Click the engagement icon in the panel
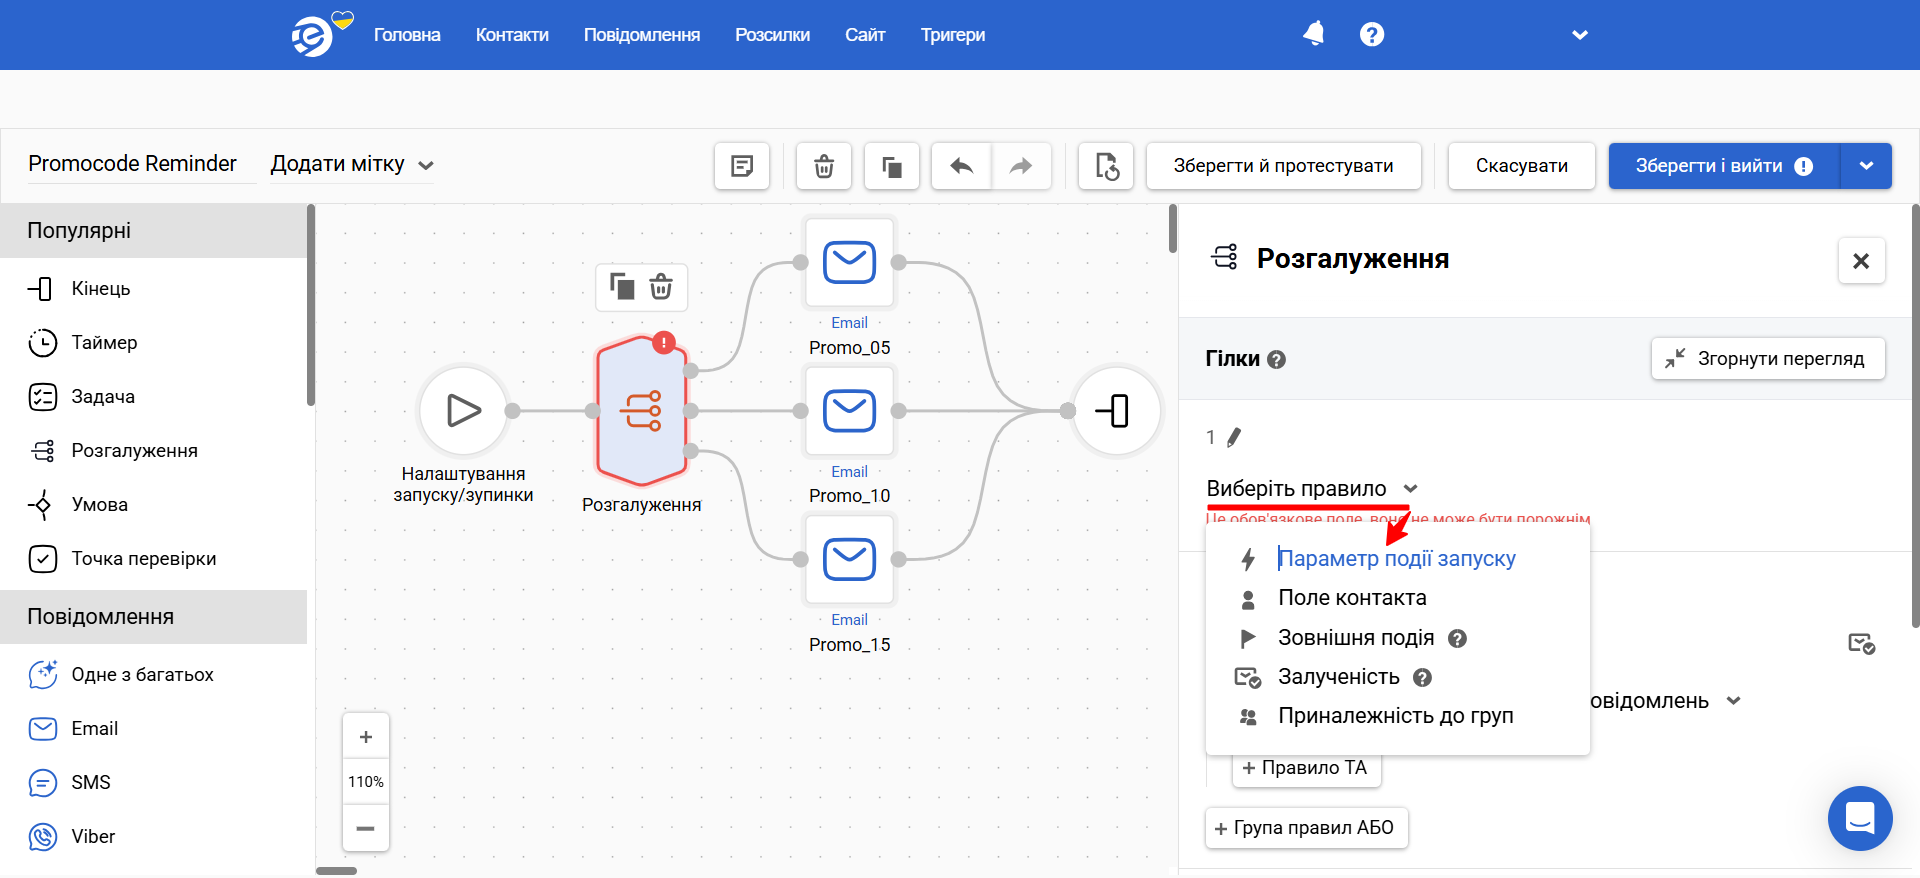The height and width of the screenshot is (878, 1920). pyautogui.click(x=1861, y=643)
